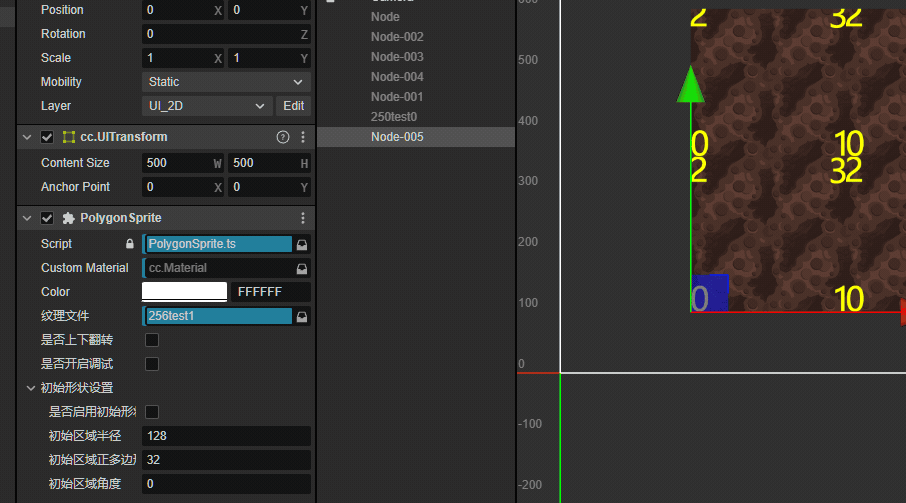This screenshot has width=906, height=503.
Task: Click Anchor Point X field
Action: tap(183, 187)
